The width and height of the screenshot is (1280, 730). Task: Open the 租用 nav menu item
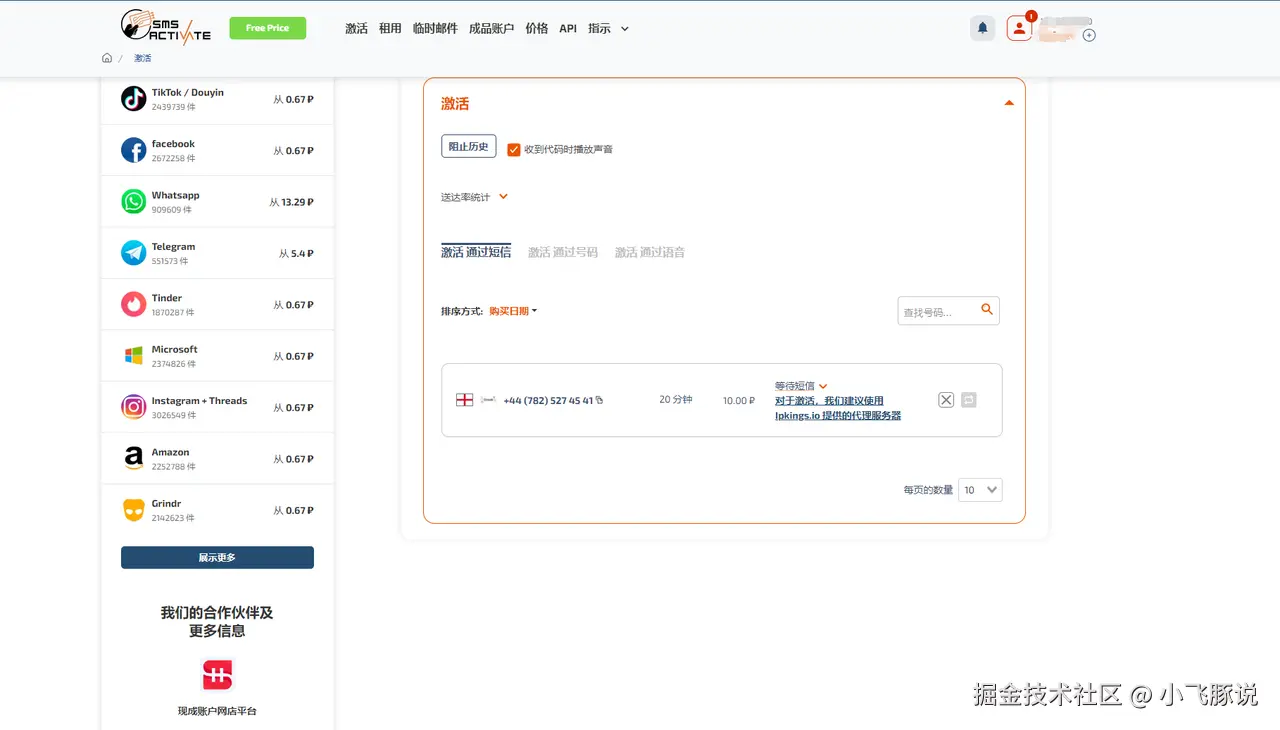pos(390,28)
